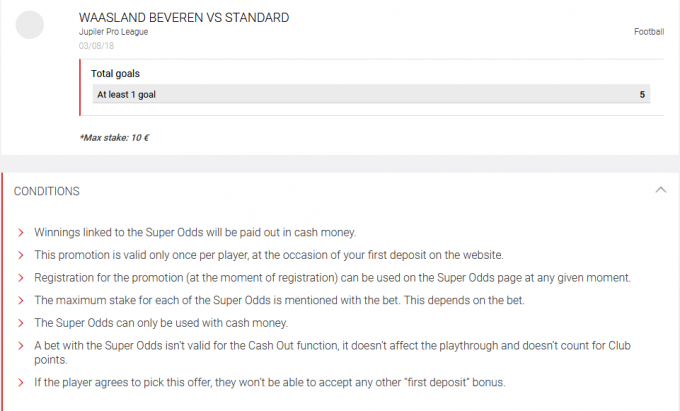The image size is (680, 411).
Task: Click the Football sport label
Action: [x=649, y=32]
